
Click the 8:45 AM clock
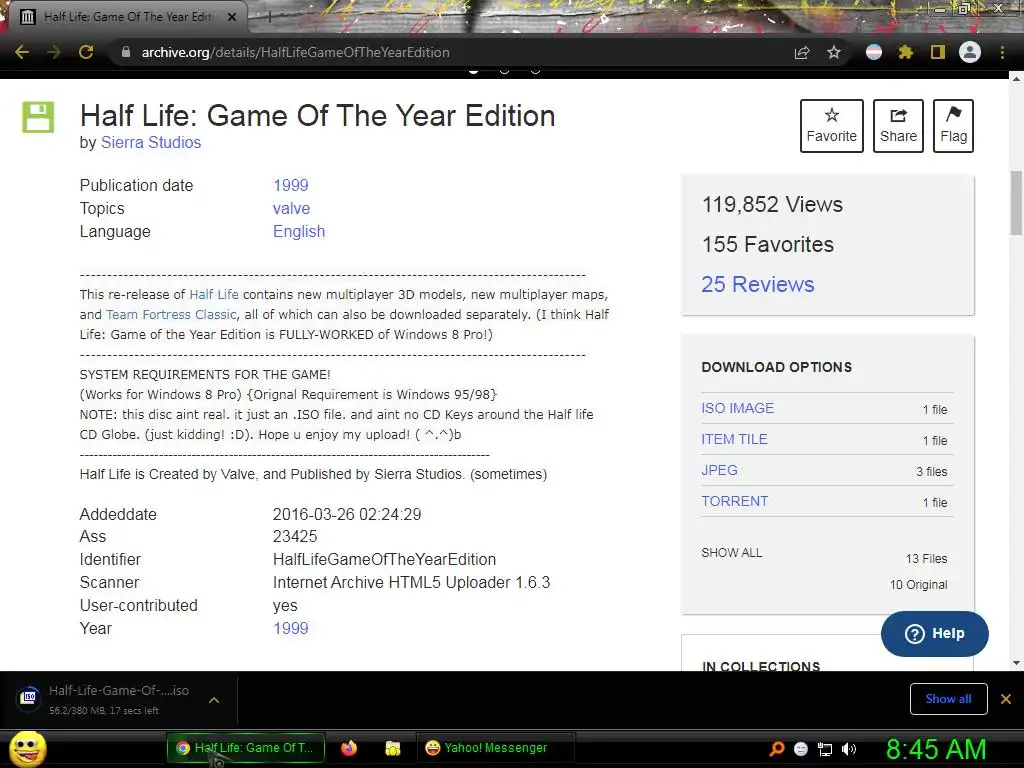click(x=936, y=749)
